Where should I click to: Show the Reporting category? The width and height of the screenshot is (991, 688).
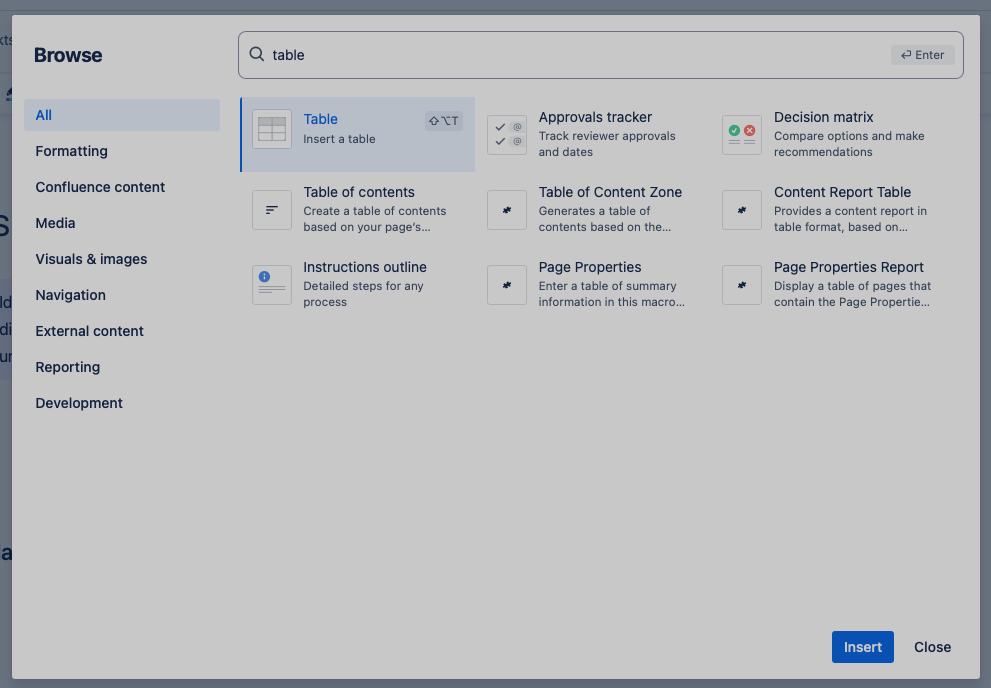(x=122, y=367)
